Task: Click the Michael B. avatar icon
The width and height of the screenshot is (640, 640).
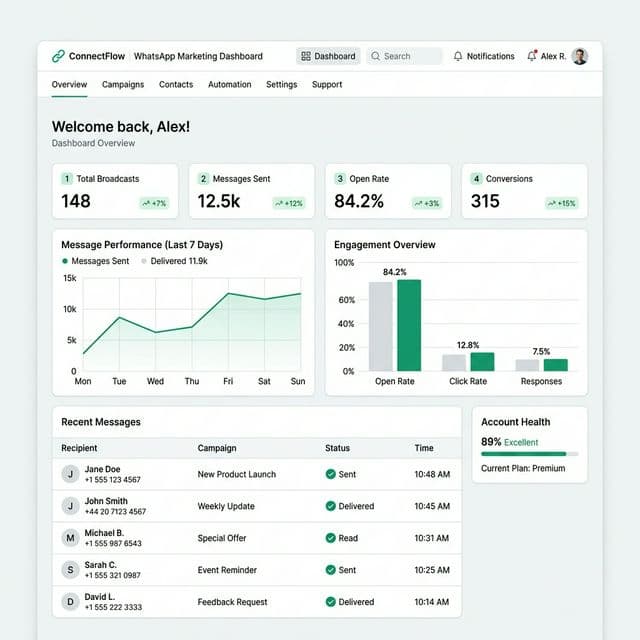Action: tap(70, 538)
